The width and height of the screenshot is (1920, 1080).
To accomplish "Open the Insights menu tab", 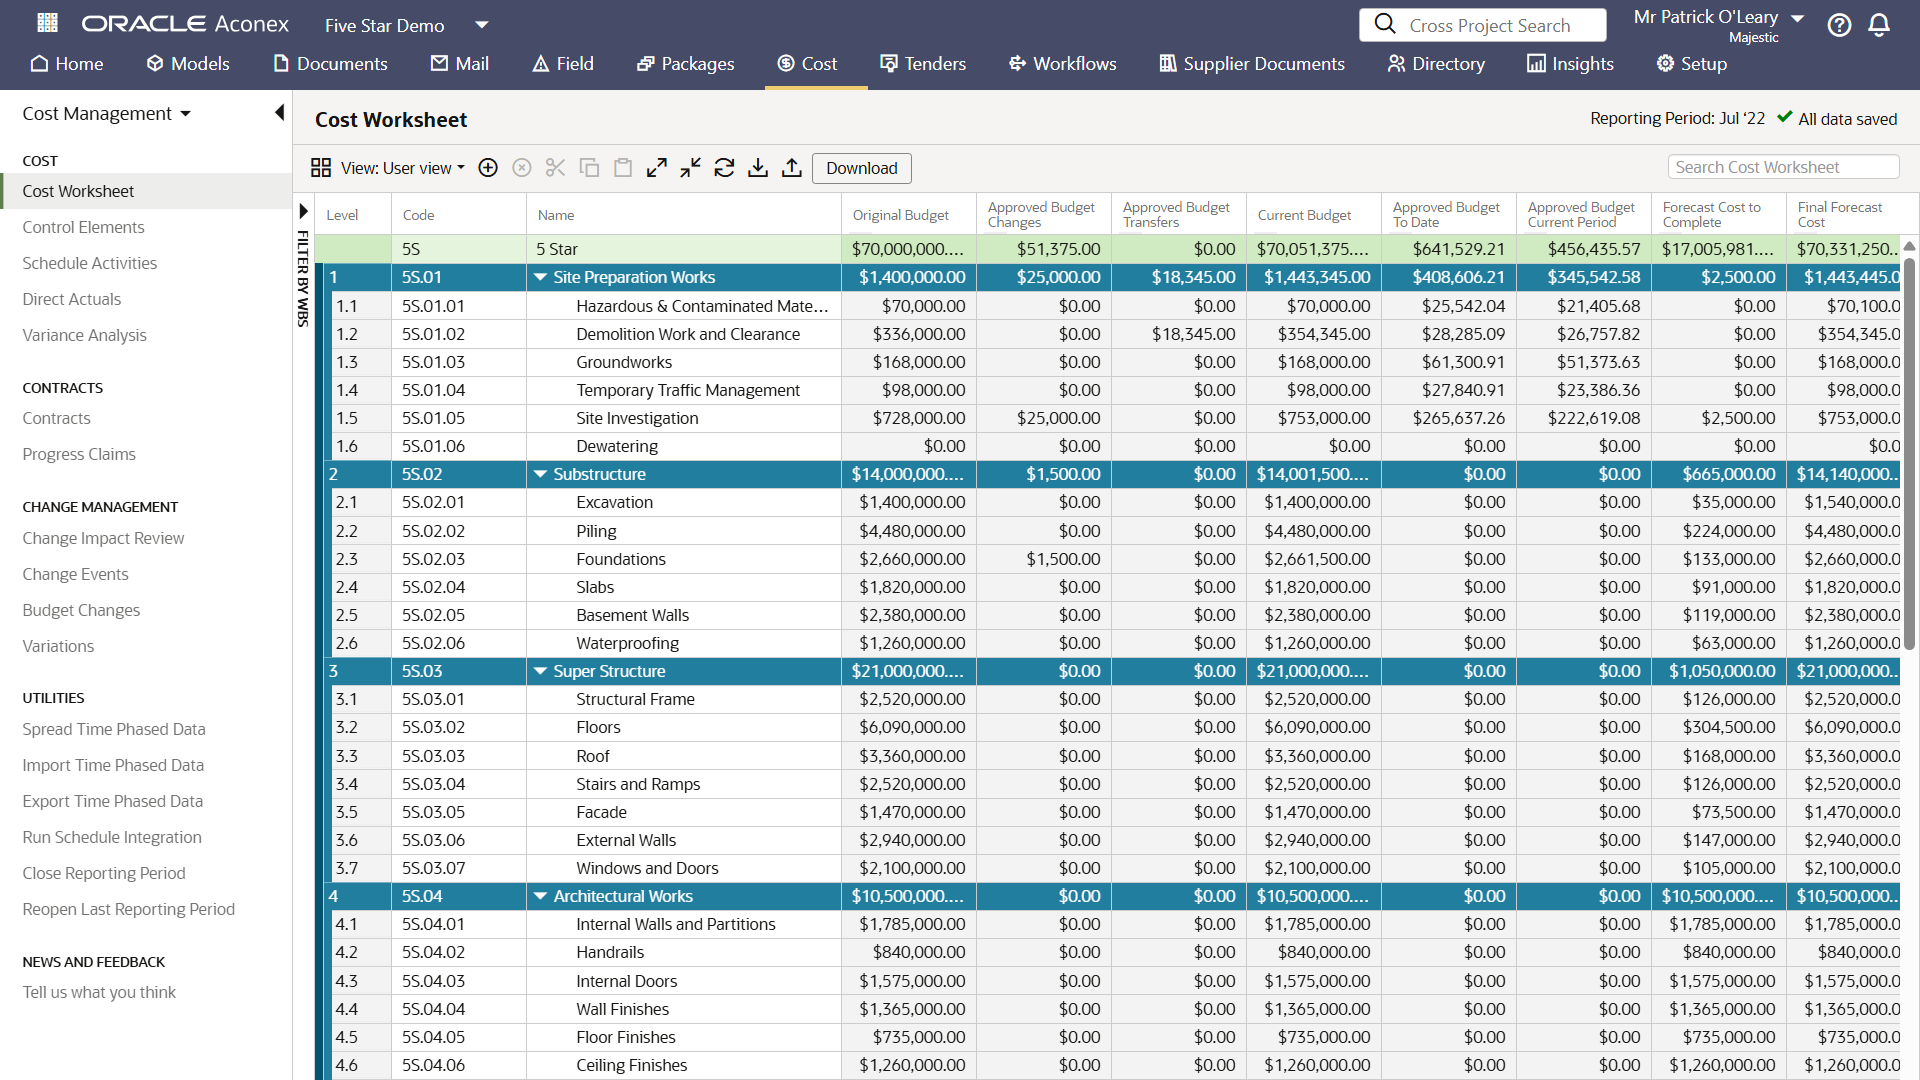I will tap(1570, 64).
